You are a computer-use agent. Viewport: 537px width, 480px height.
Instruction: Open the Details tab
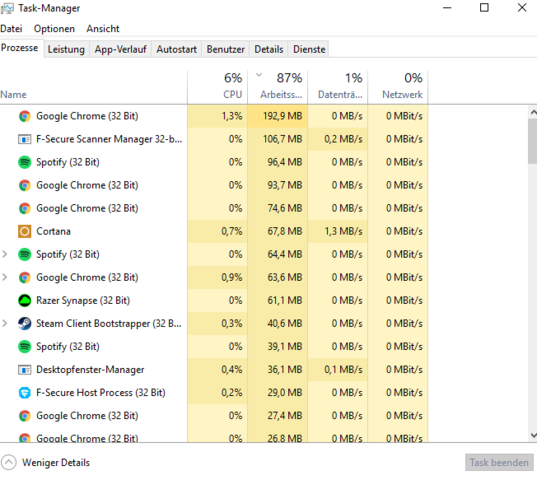click(269, 49)
